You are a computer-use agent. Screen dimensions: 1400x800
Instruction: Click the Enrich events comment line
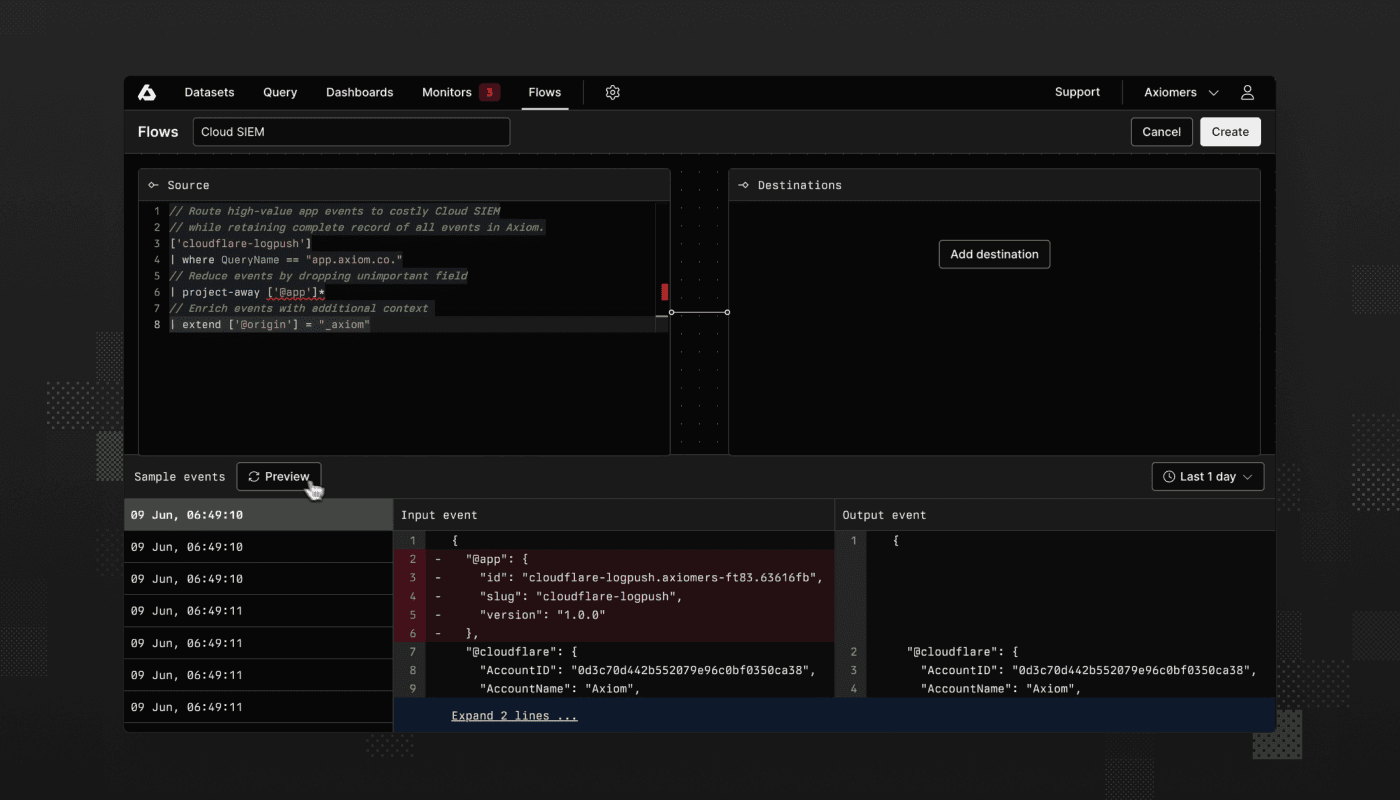click(x=299, y=308)
